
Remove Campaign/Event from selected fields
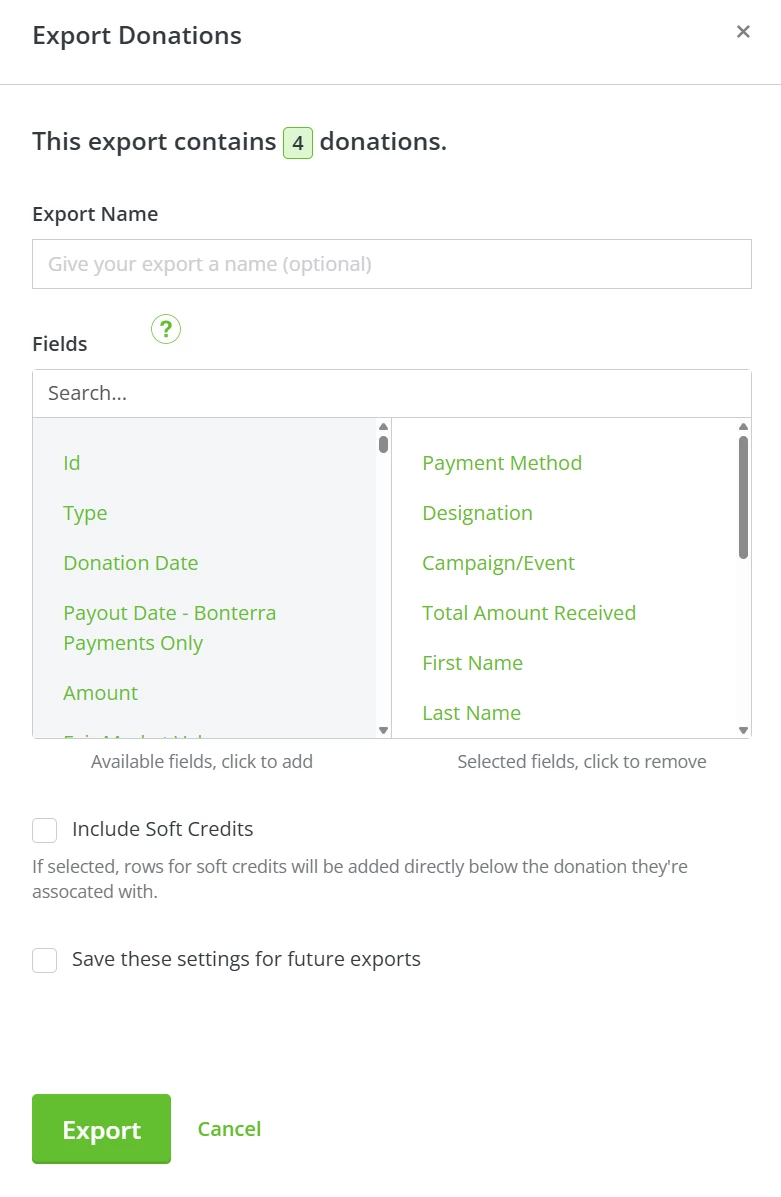[498, 563]
